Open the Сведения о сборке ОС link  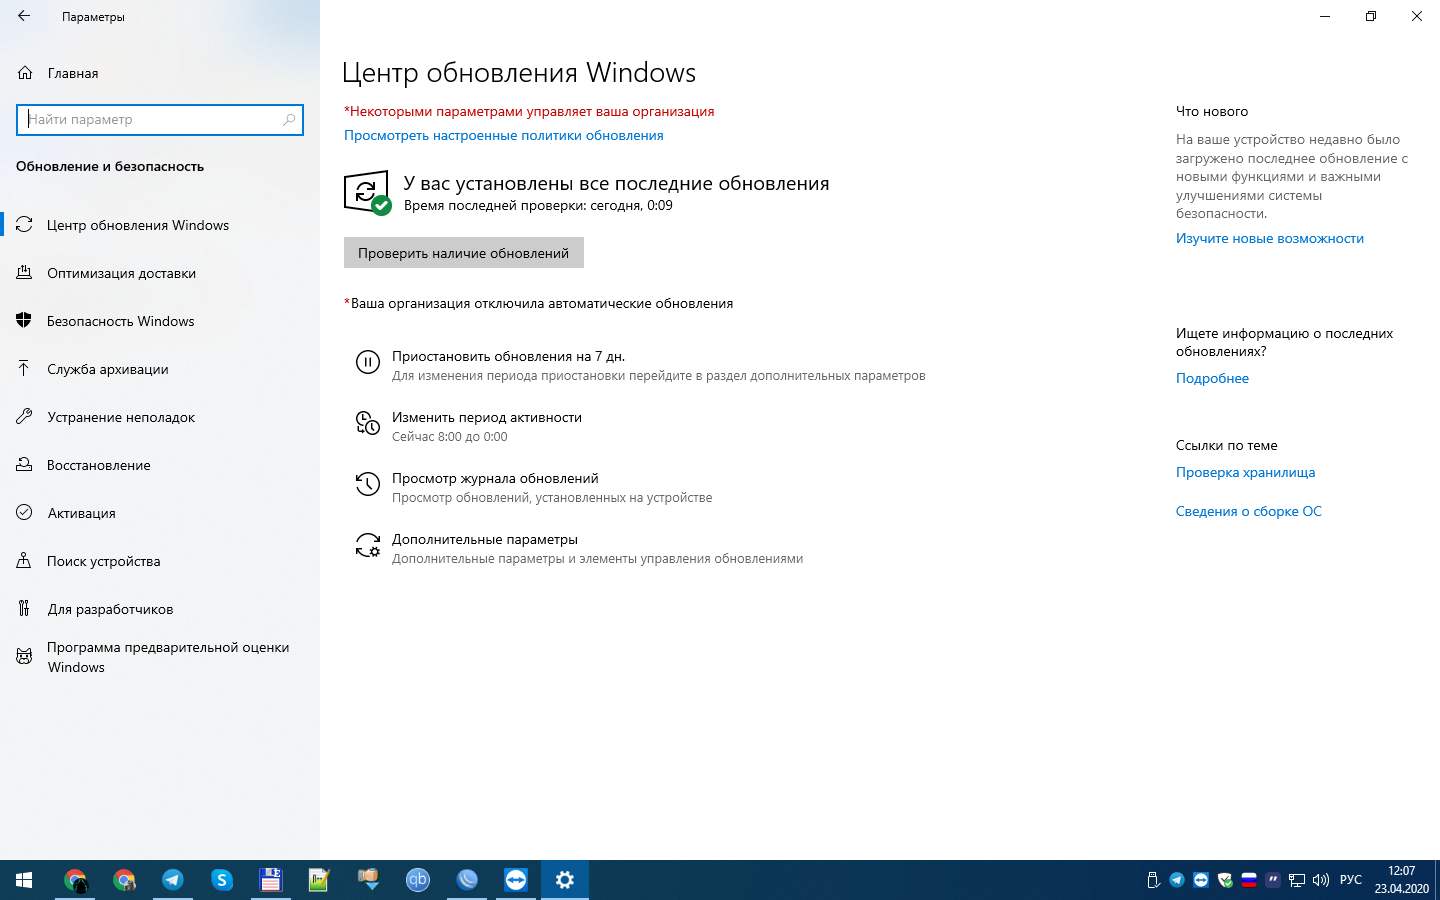click(x=1249, y=511)
